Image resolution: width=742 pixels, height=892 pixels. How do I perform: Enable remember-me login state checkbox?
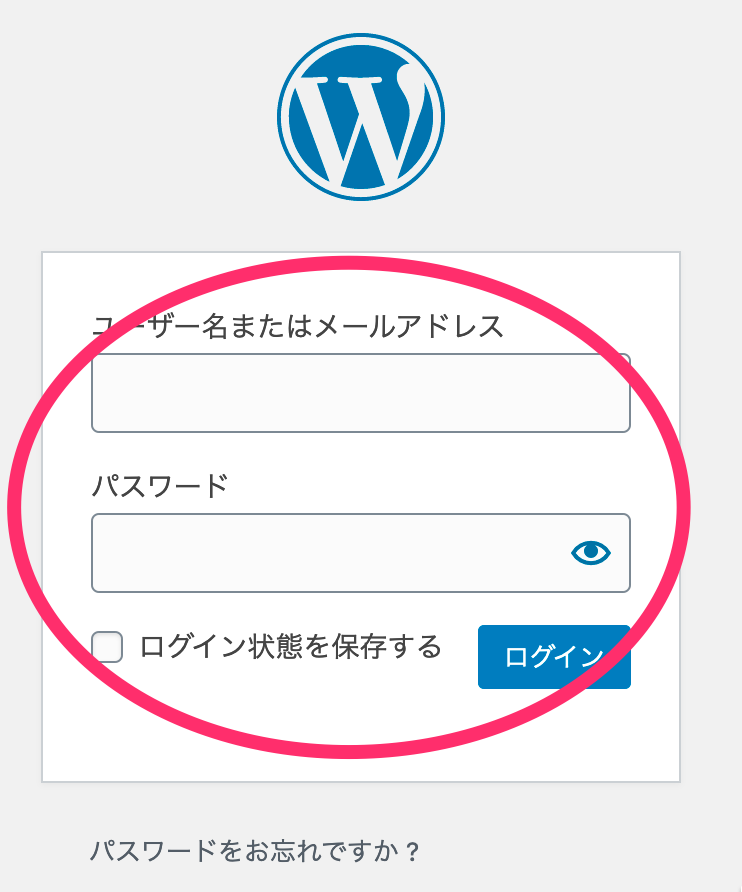tap(107, 647)
